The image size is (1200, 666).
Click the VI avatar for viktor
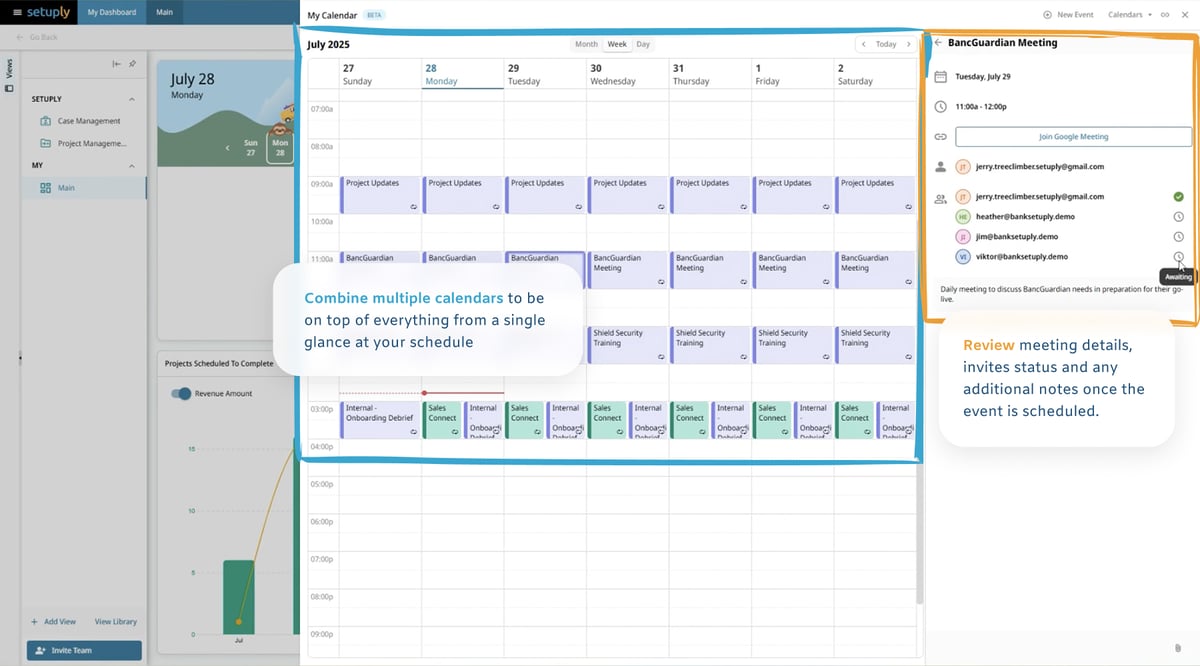click(962, 257)
